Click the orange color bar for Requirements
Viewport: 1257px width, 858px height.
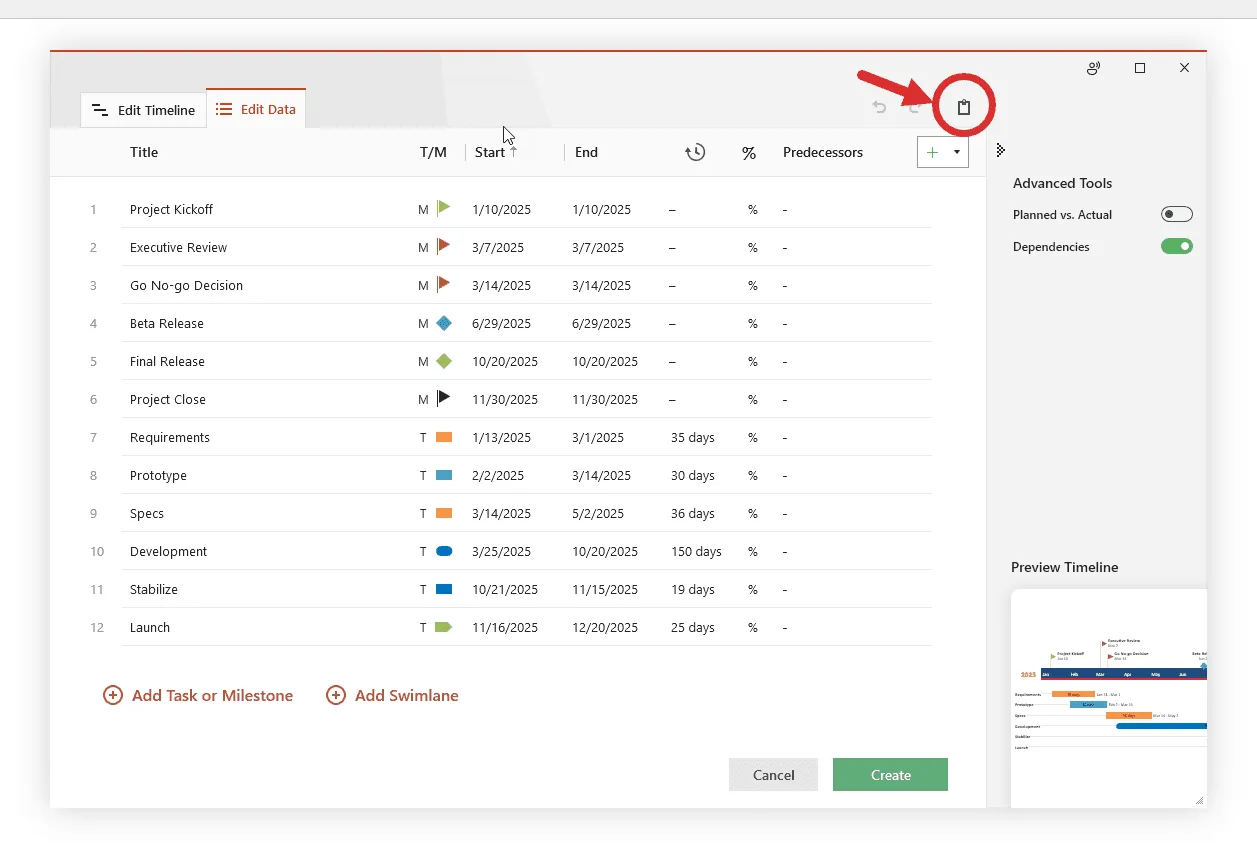click(x=444, y=437)
